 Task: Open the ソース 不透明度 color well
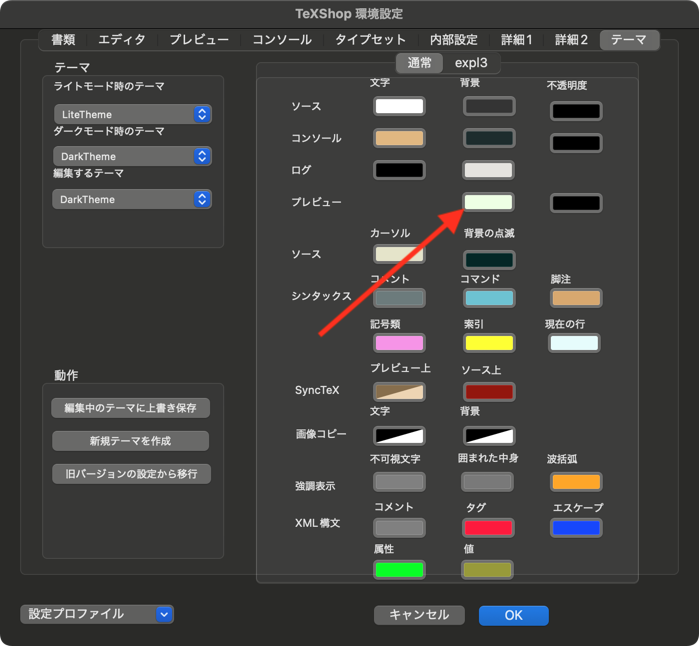click(576, 111)
